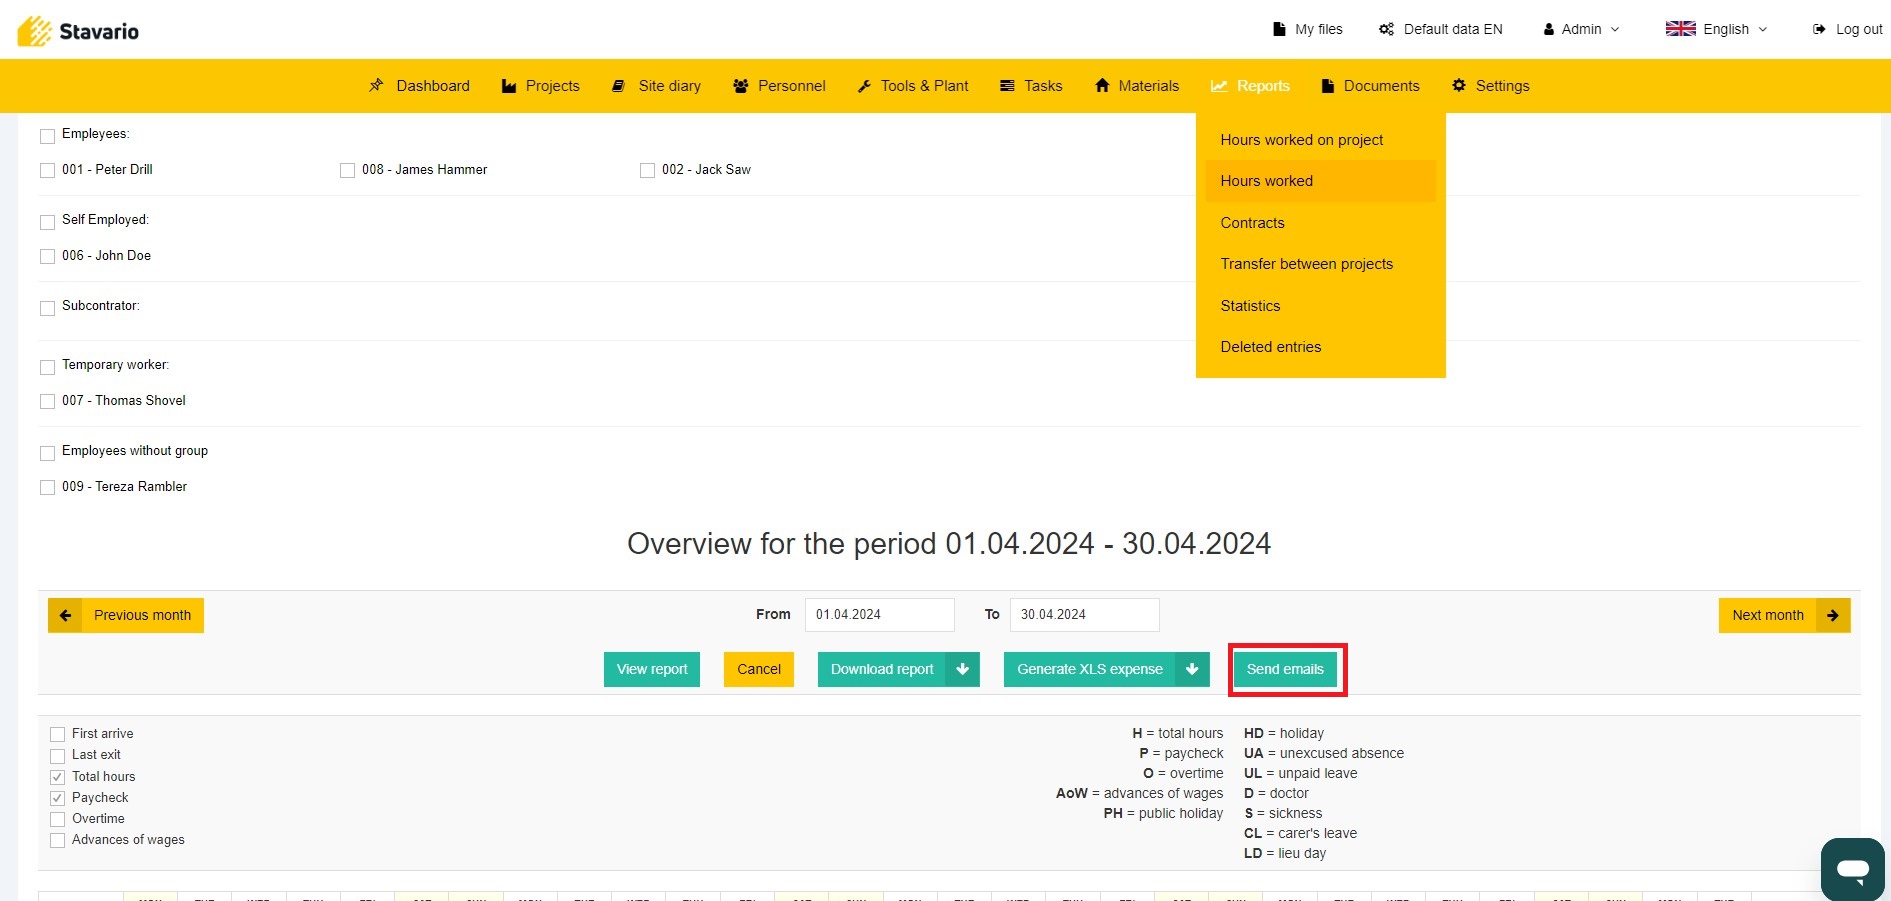Viewport: 1891px width, 901px height.
Task: Click the Stavario logo
Action: click(x=78, y=31)
